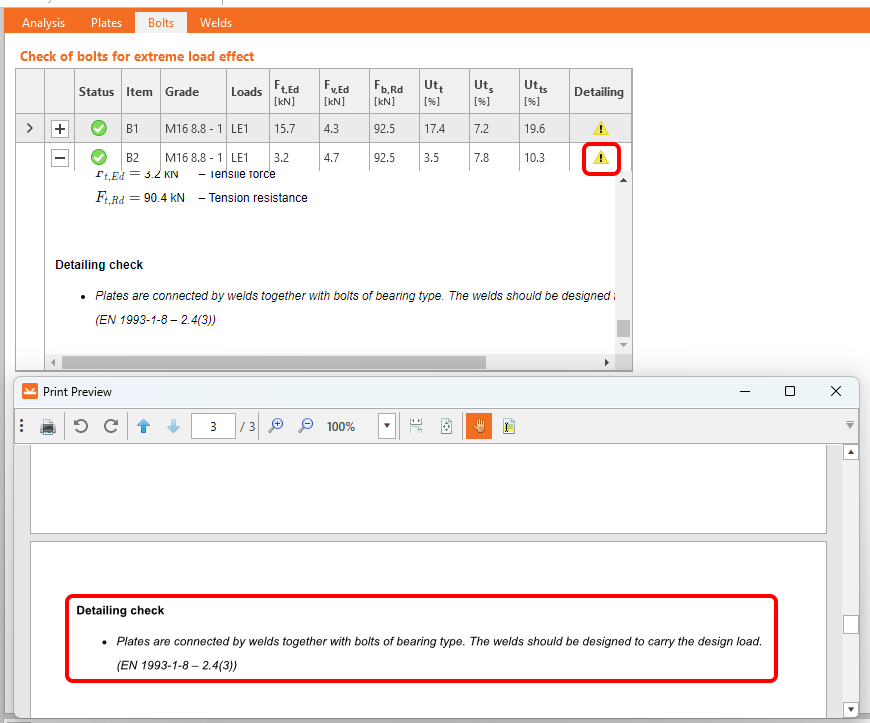The width and height of the screenshot is (870, 723).
Task: Click the page number input field
Action: [x=212, y=426]
